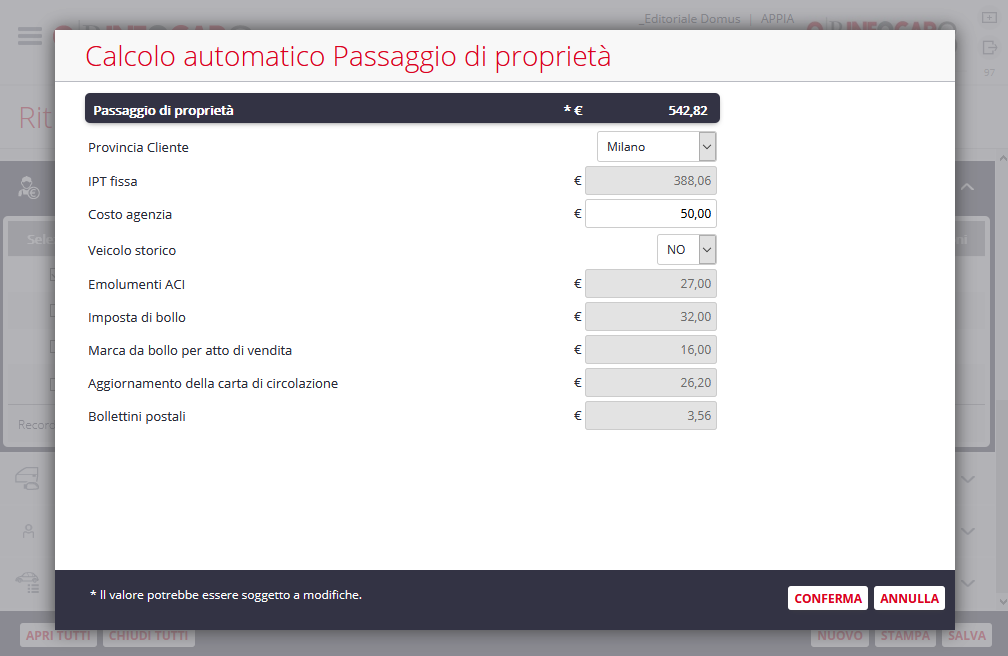The height and width of the screenshot is (656, 1008).
Task: Click the Emolumenti ACI value field
Action: point(650,284)
